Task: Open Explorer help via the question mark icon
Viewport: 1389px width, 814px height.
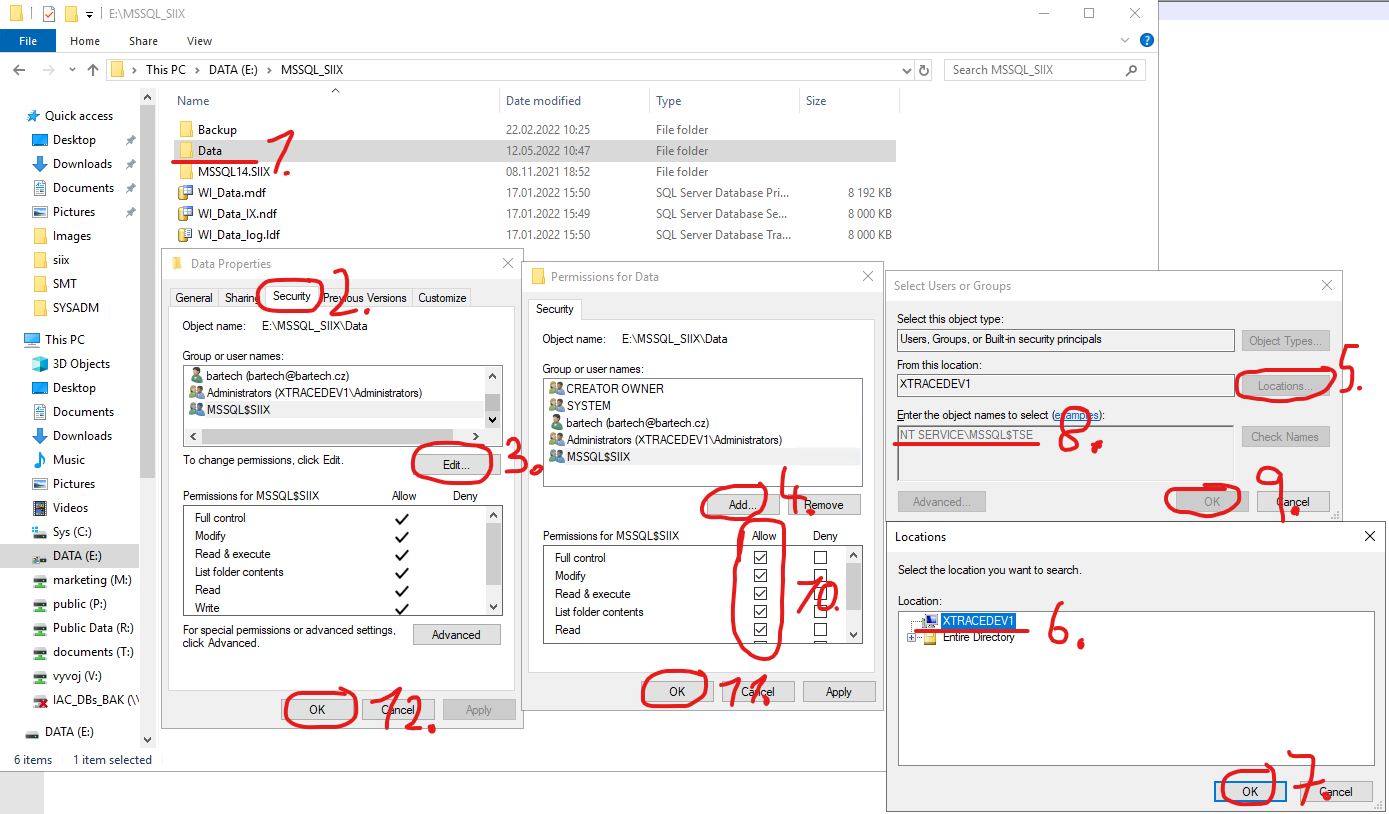Action: pyautogui.click(x=1146, y=40)
